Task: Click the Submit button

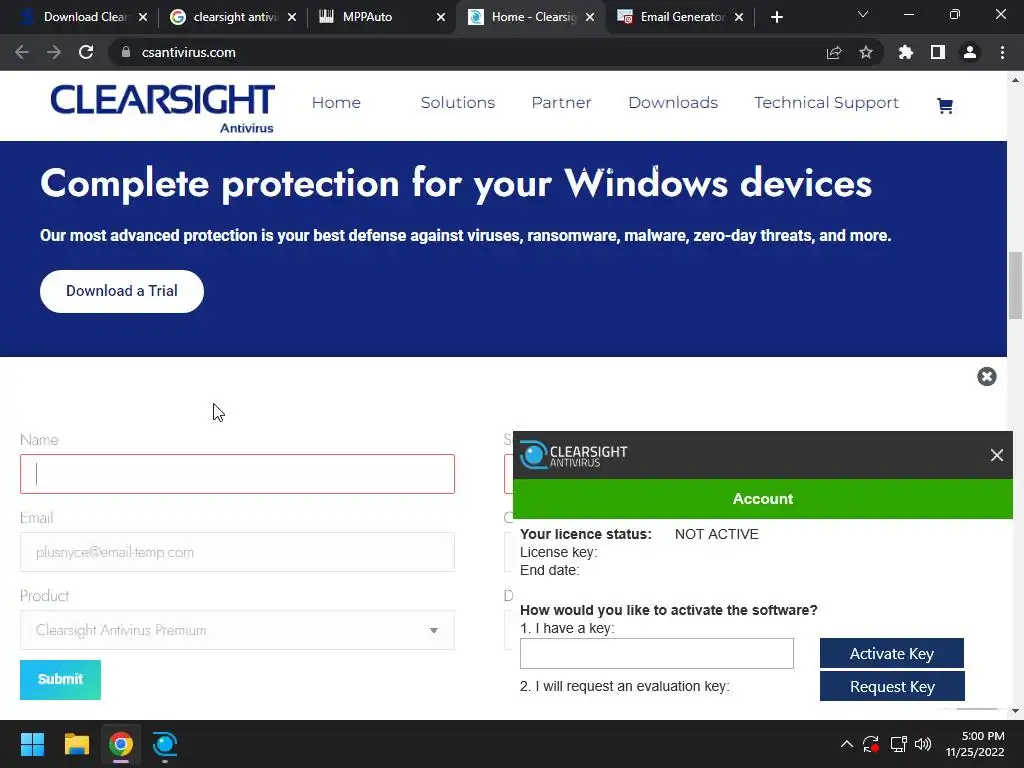Action: tap(60, 680)
